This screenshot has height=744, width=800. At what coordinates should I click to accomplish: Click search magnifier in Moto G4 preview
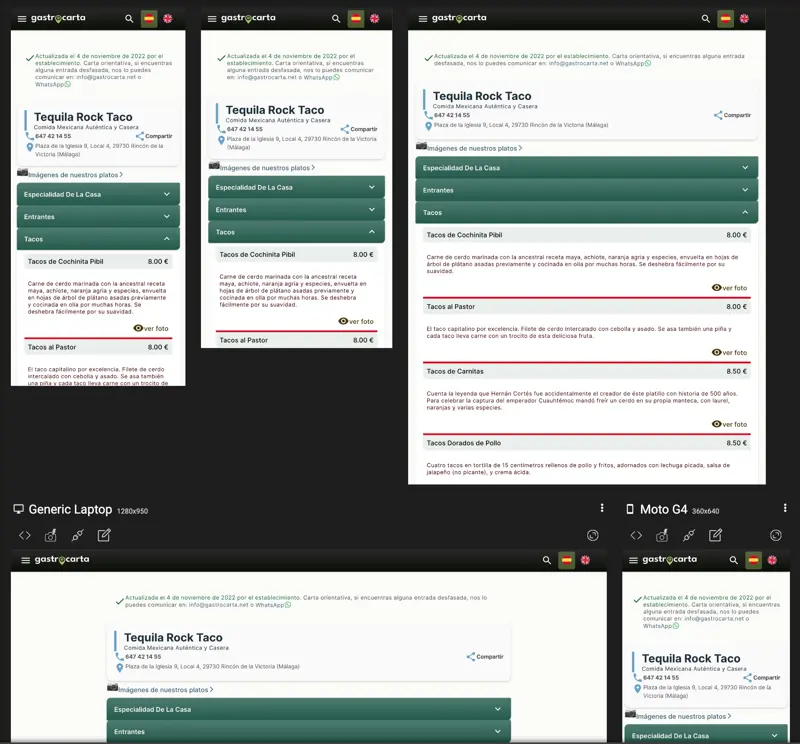(x=734, y=560)
